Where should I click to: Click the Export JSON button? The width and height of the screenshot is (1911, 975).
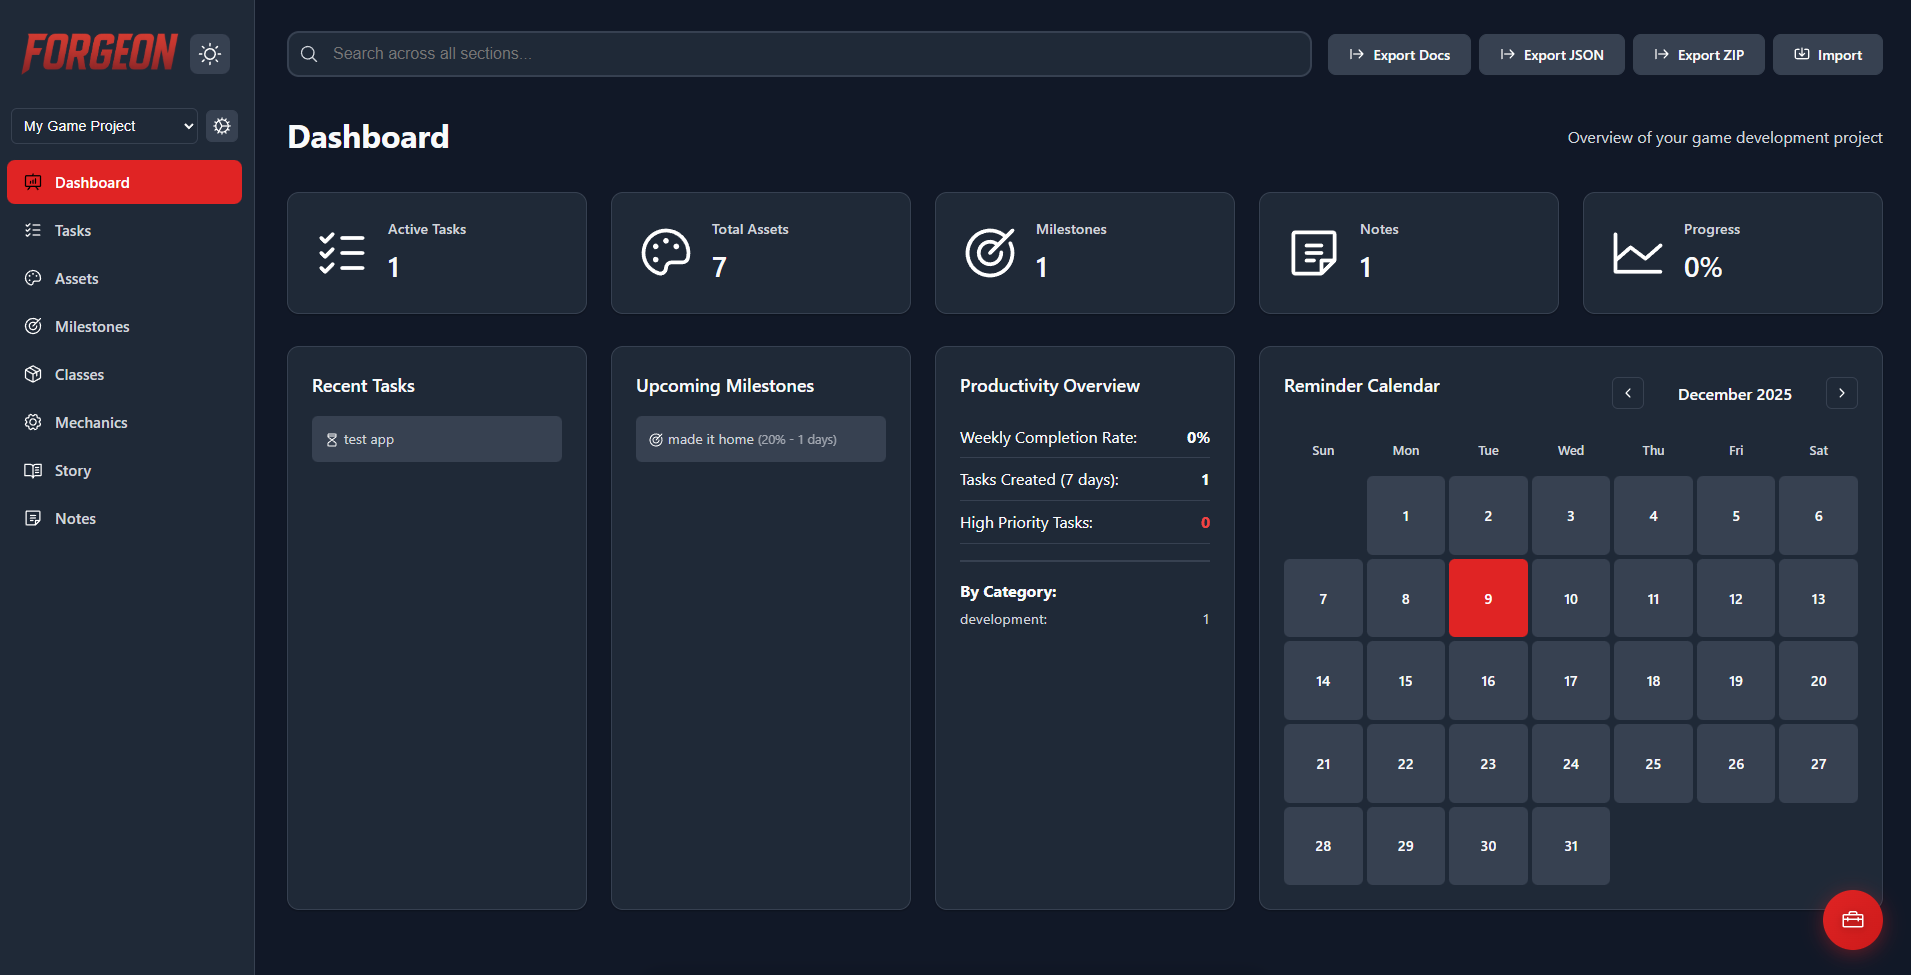coord(1551,55)
